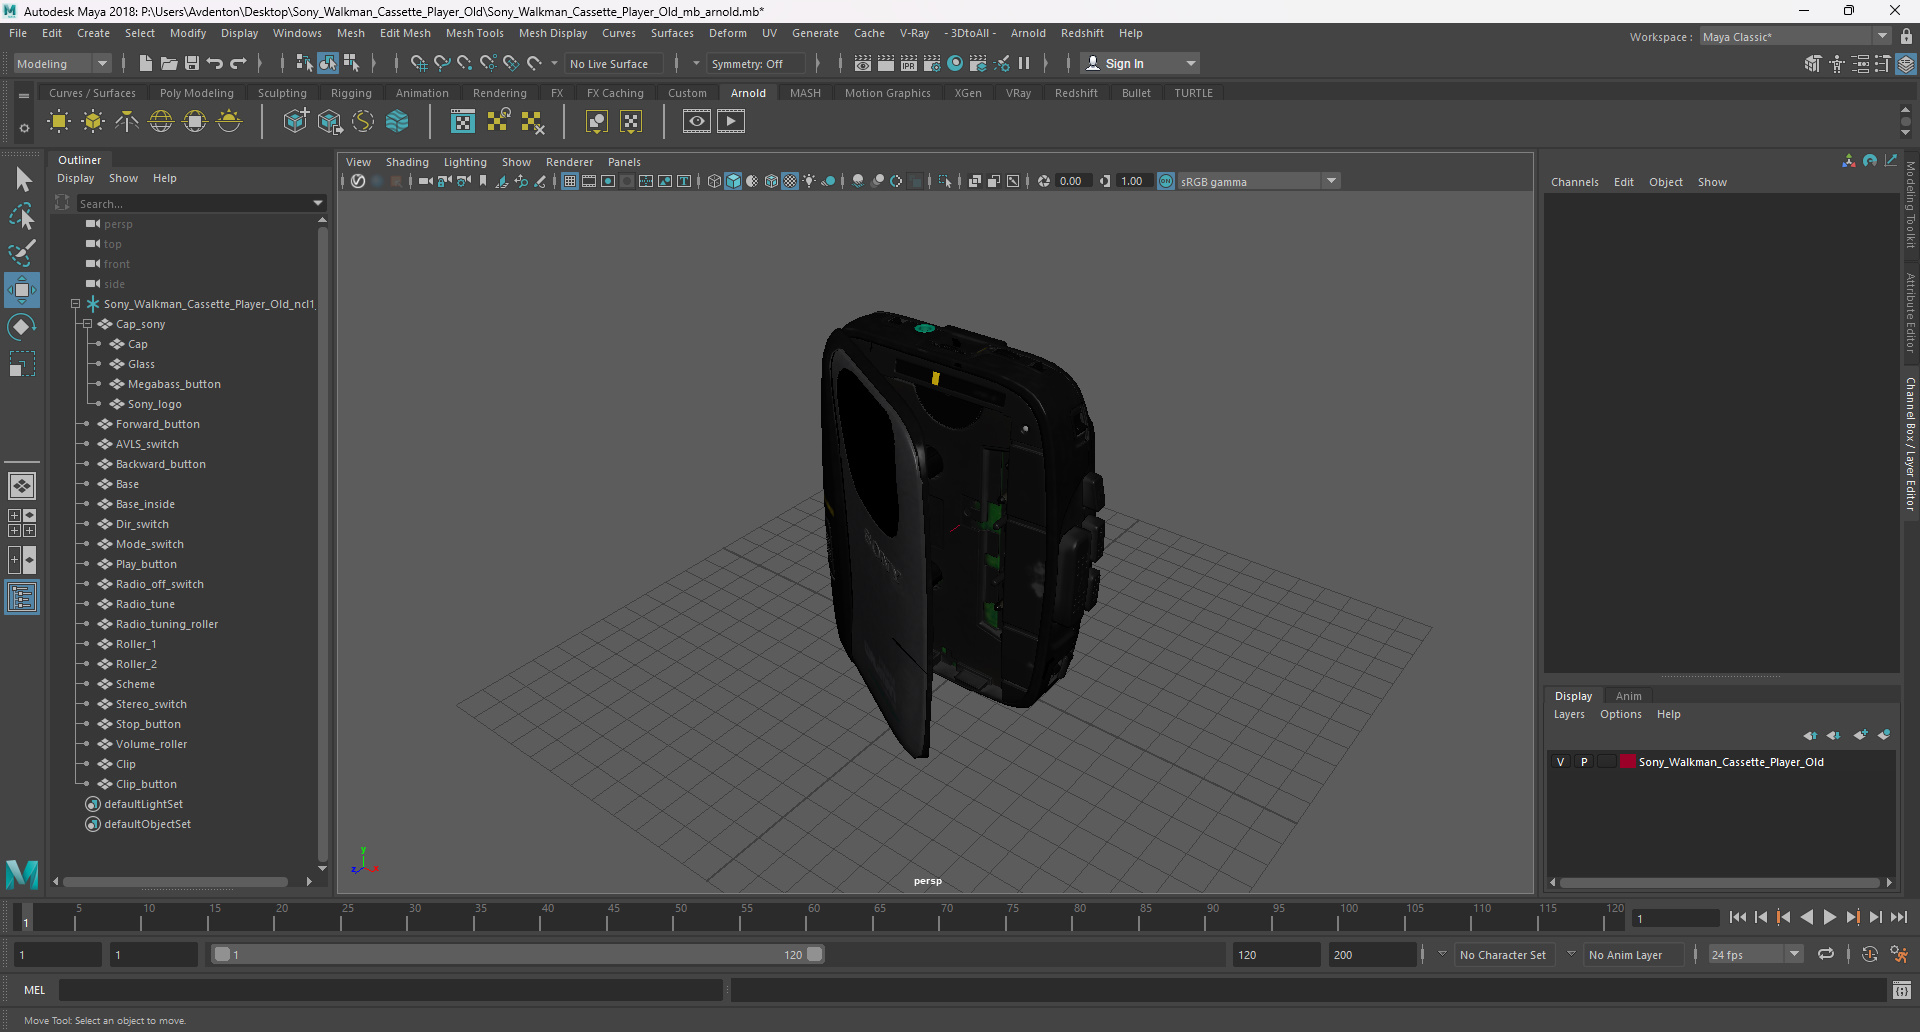Click the MEL command language button
Image resolution: width=1920 pixels, height=1032 pixels.
tap(35, 990)
